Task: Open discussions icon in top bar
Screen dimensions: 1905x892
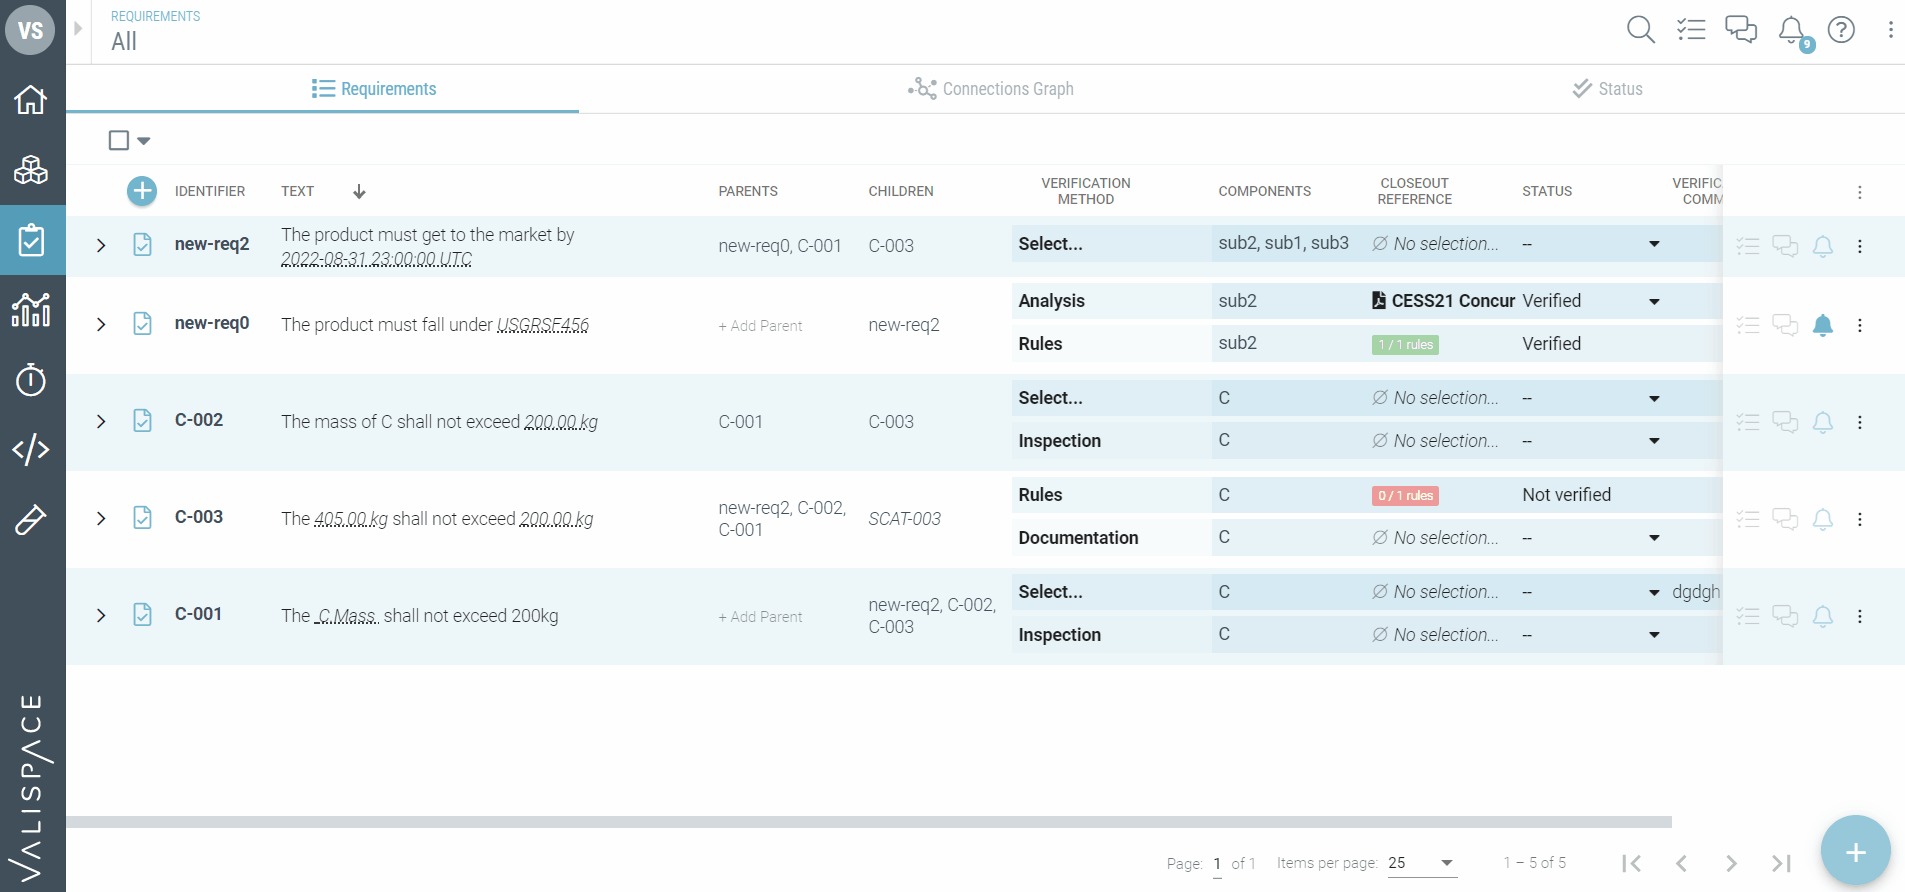Action: click(x=1741, y=30)
